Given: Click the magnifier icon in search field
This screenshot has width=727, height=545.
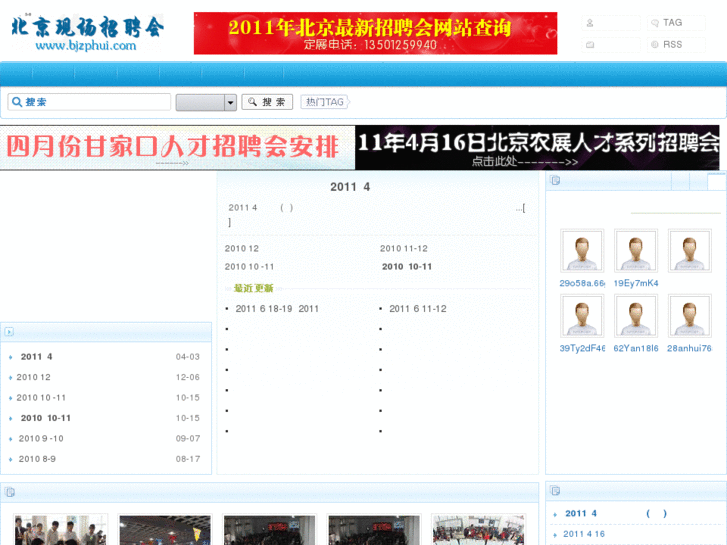Looking at the screenshot, I should coord(17,102).
